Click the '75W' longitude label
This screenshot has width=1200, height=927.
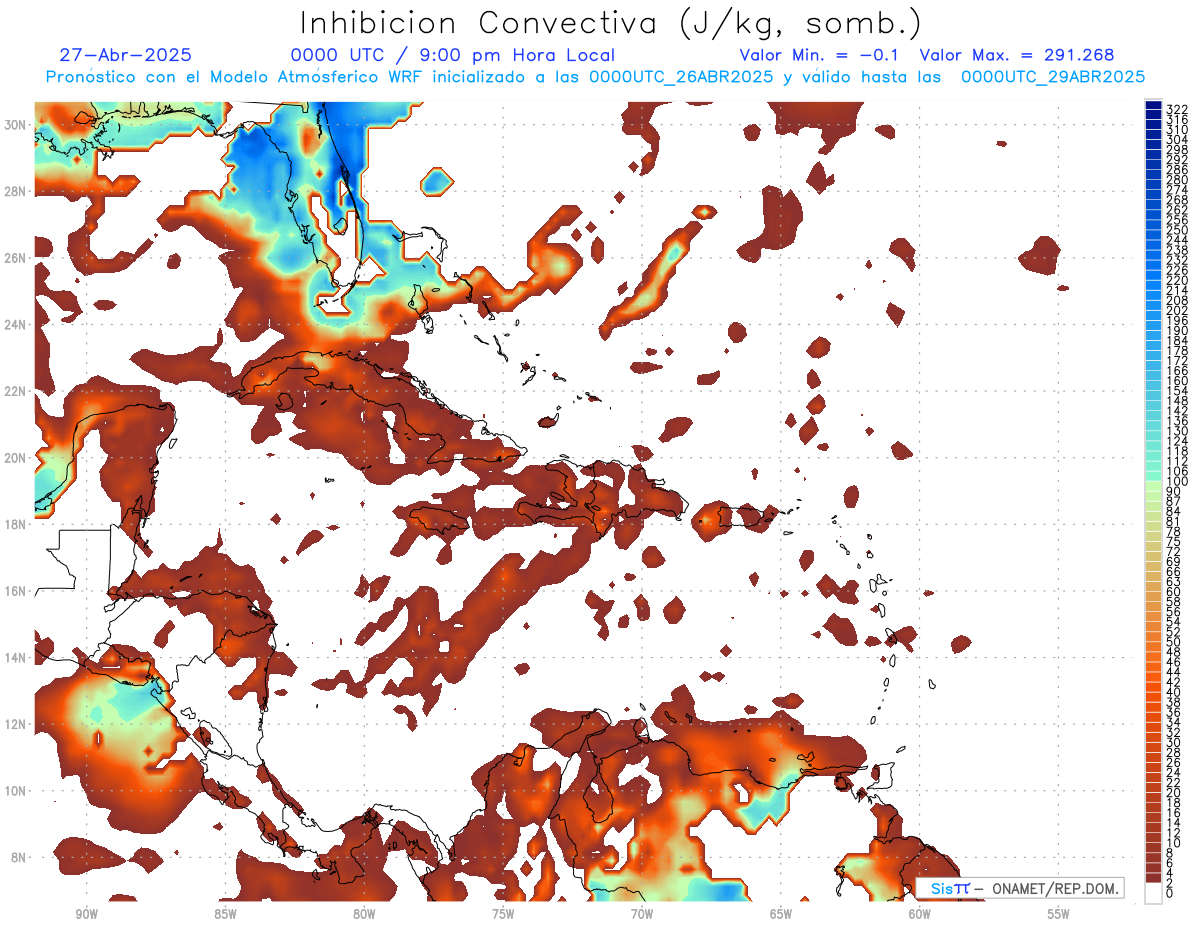tap(503, 915)
